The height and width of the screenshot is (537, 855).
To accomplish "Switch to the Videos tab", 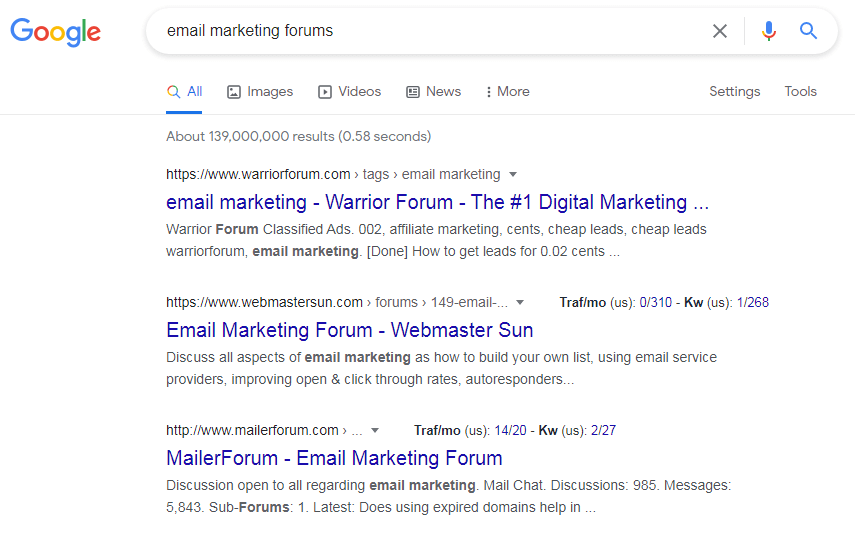I will coord(350,92).
